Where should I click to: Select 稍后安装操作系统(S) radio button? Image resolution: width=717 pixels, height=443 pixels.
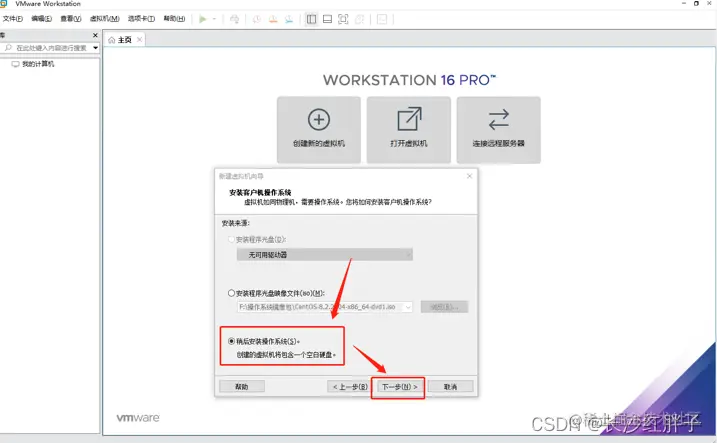point(231,341)
